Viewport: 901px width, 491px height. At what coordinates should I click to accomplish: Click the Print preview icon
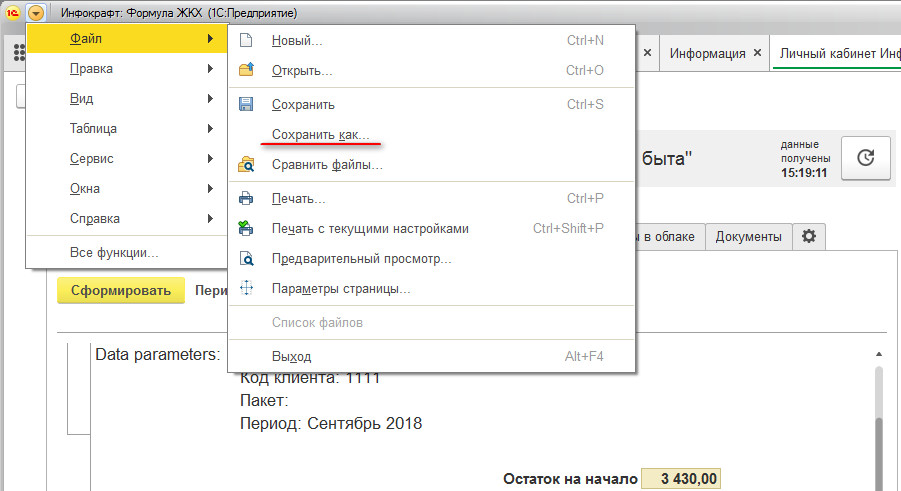tap(246, 259)
